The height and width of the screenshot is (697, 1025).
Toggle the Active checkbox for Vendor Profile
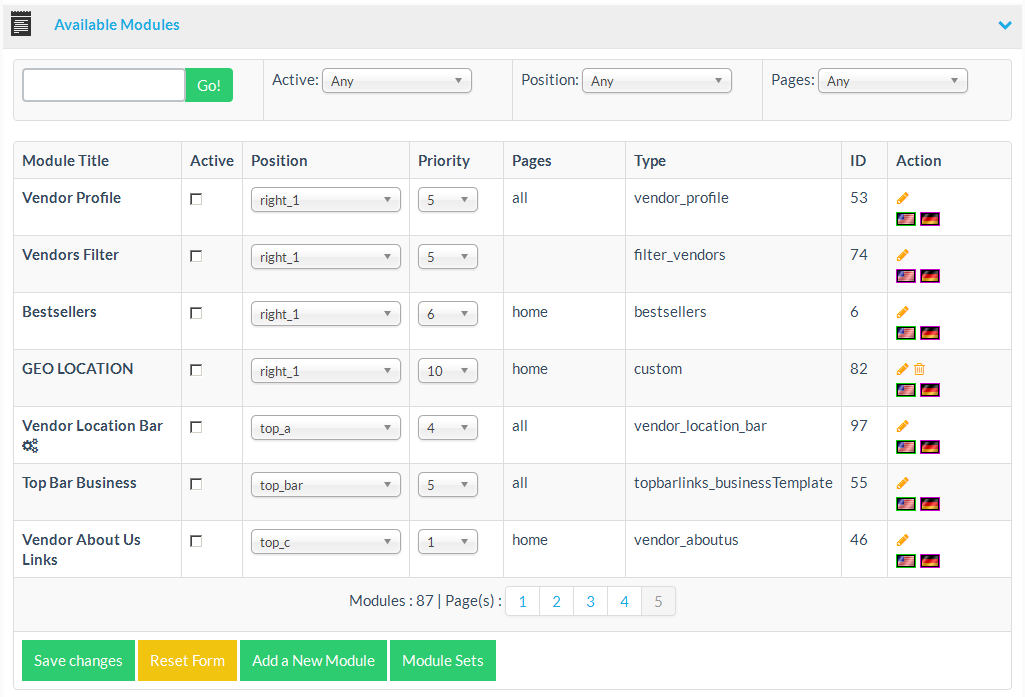click(x=196, y=199)
